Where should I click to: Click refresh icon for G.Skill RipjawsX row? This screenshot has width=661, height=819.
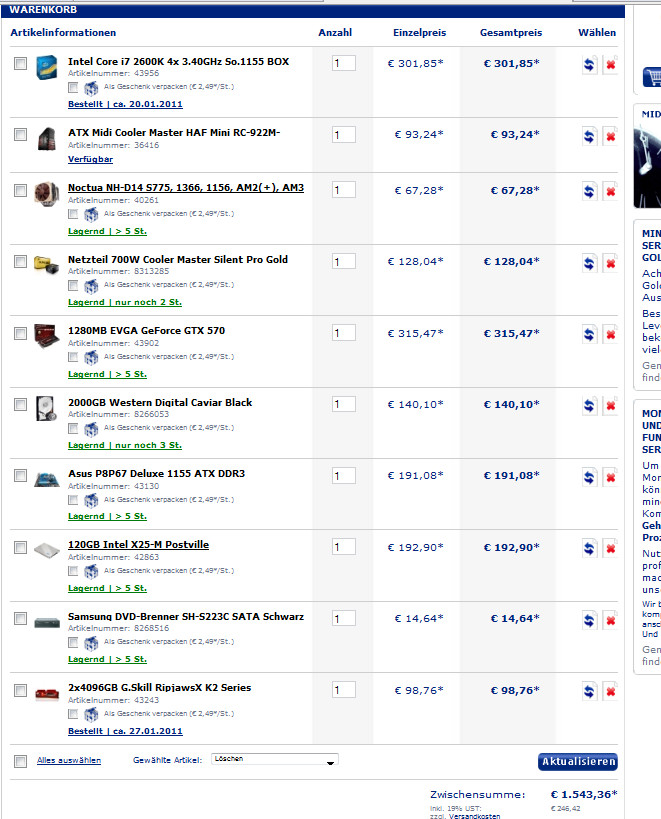pos(589,692)
